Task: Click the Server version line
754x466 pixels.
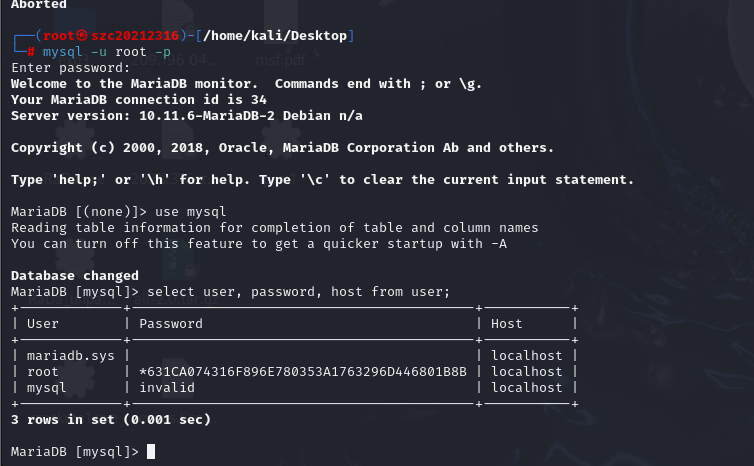Action: point(187,116)
